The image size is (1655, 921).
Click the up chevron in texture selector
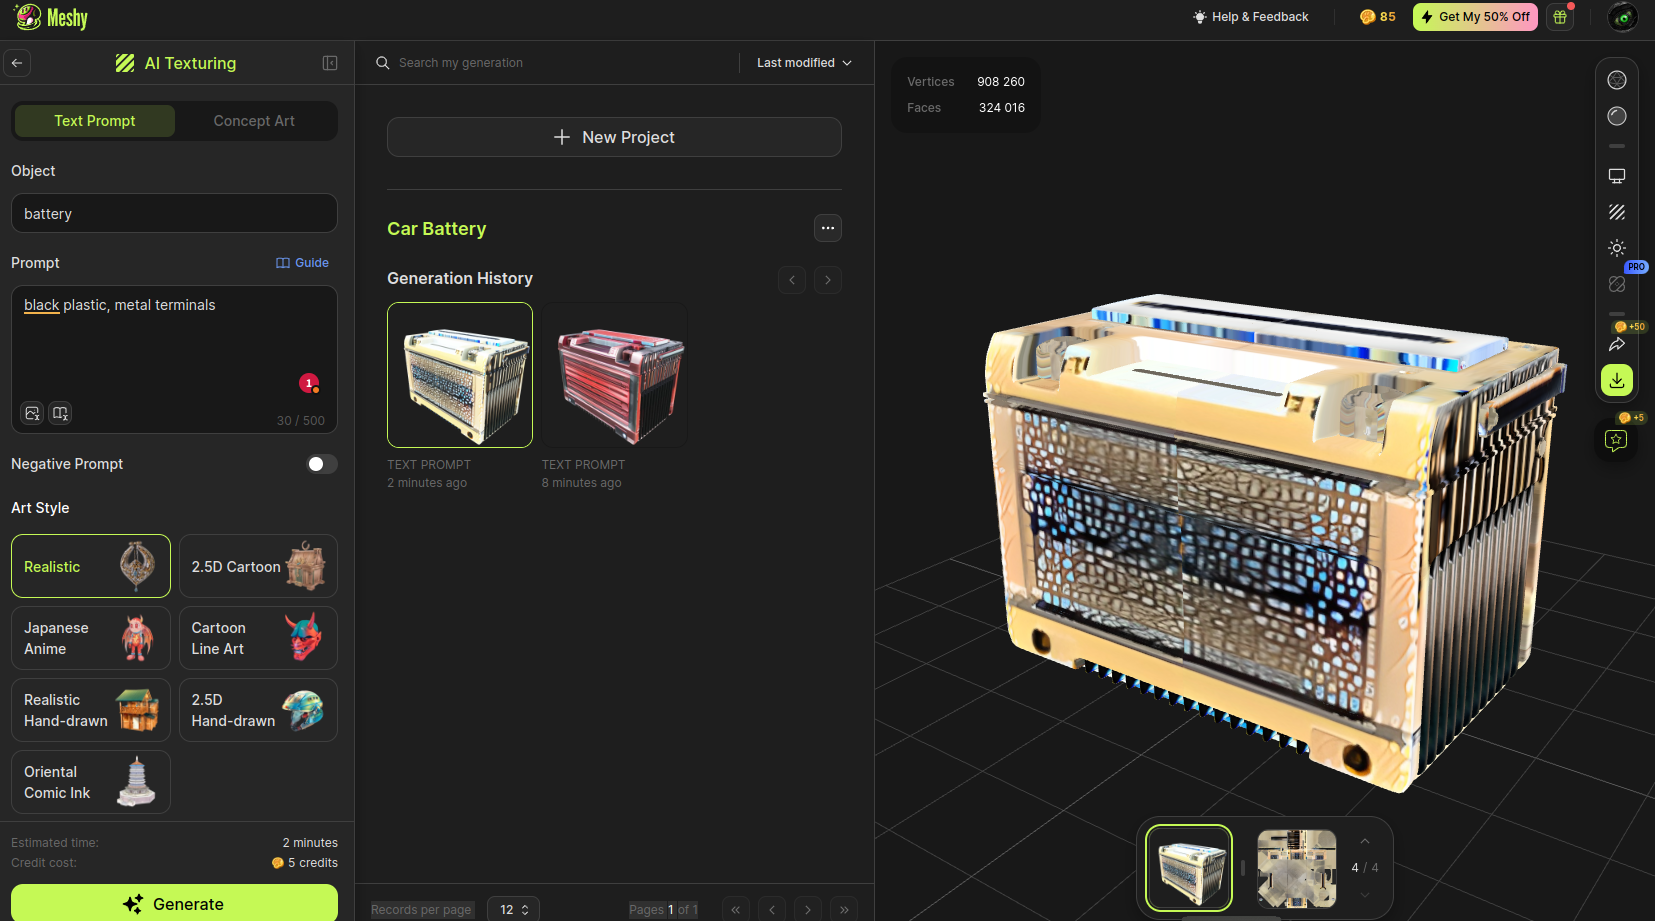[1365, 841]
